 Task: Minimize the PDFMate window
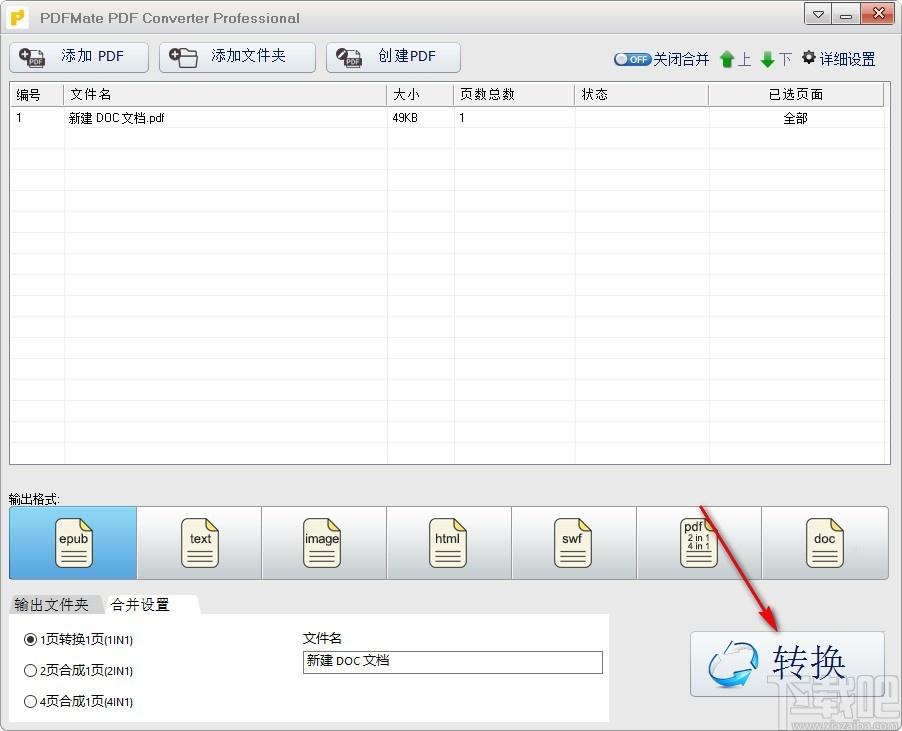click(846, 14)
